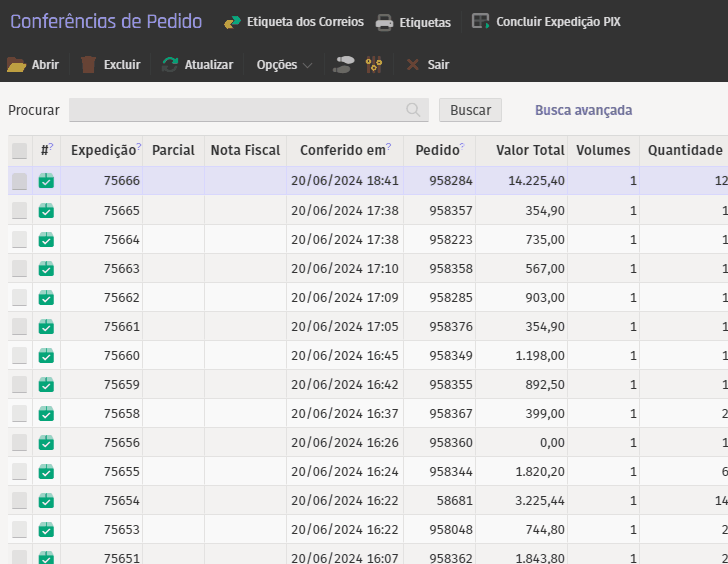Click the yellow sliders icon in toolbar
Viewport: 728px width, 564px height.
pyautogui.click(x=374, y=65)
